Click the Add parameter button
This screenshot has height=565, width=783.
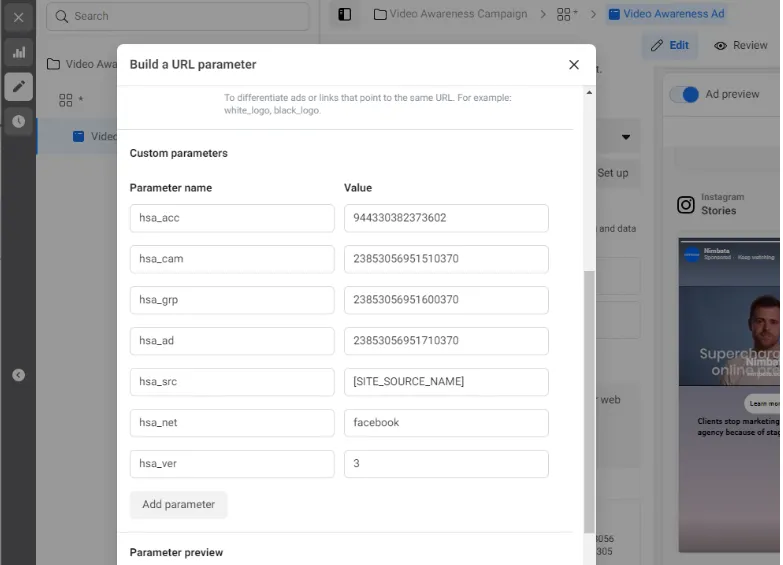point(178,505)
